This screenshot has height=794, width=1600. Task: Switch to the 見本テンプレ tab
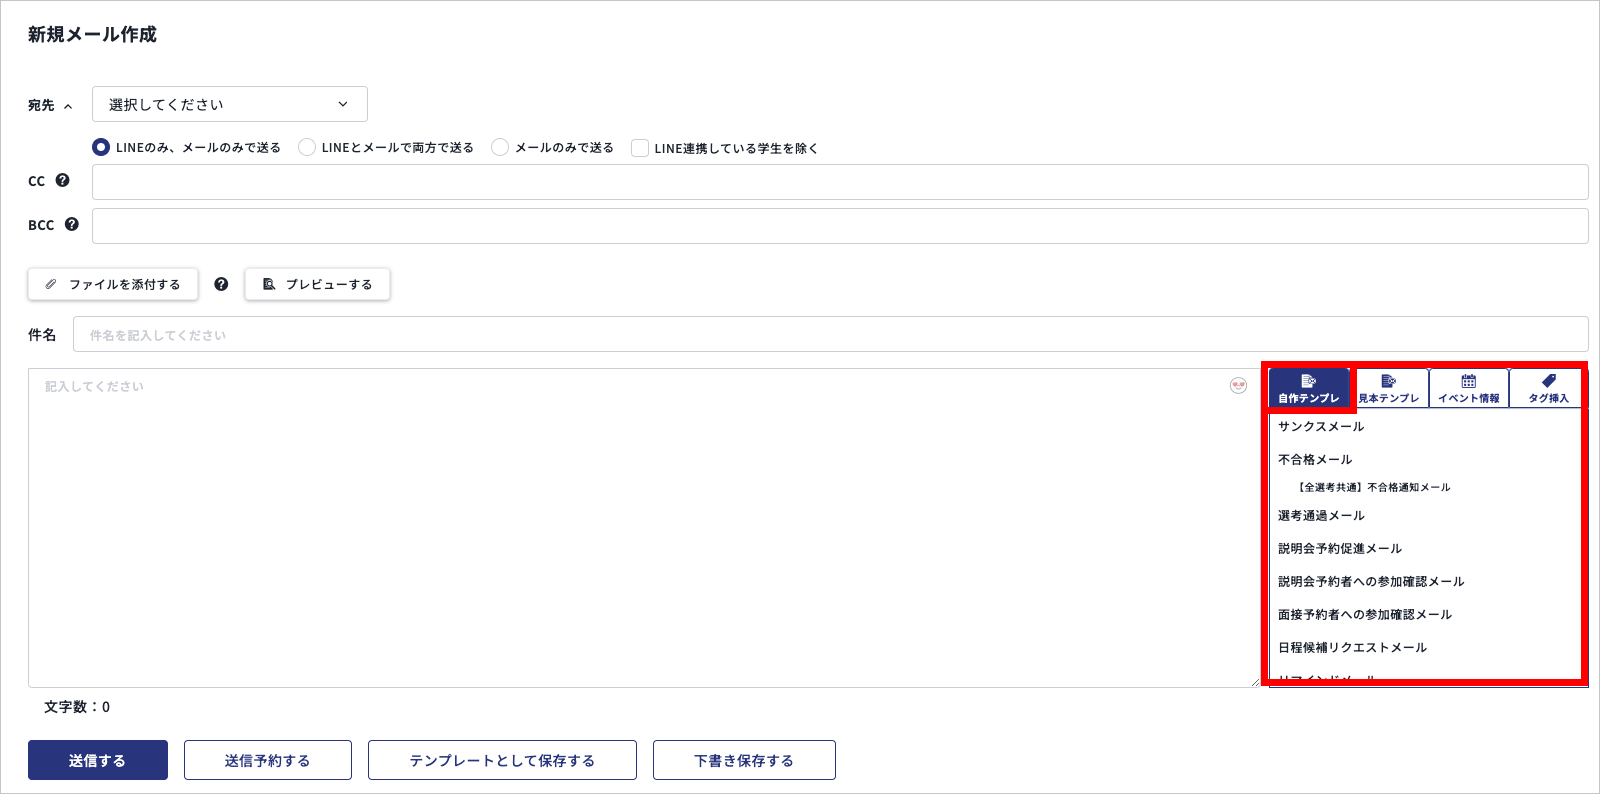1388,388
